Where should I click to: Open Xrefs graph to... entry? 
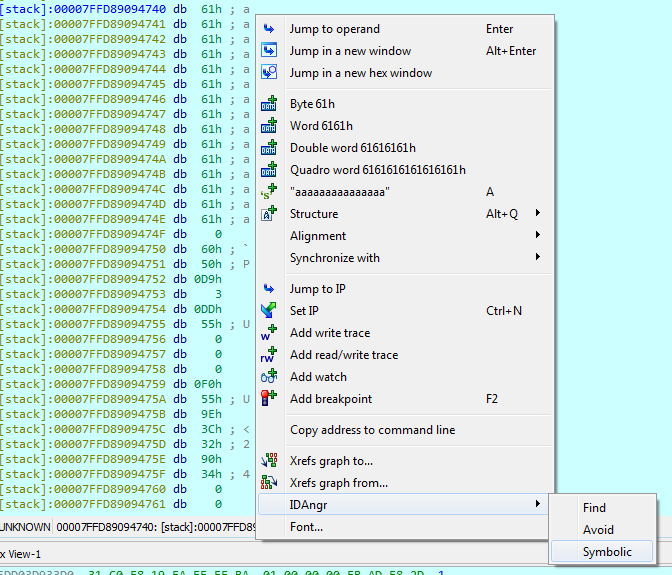tap(404, 461)
